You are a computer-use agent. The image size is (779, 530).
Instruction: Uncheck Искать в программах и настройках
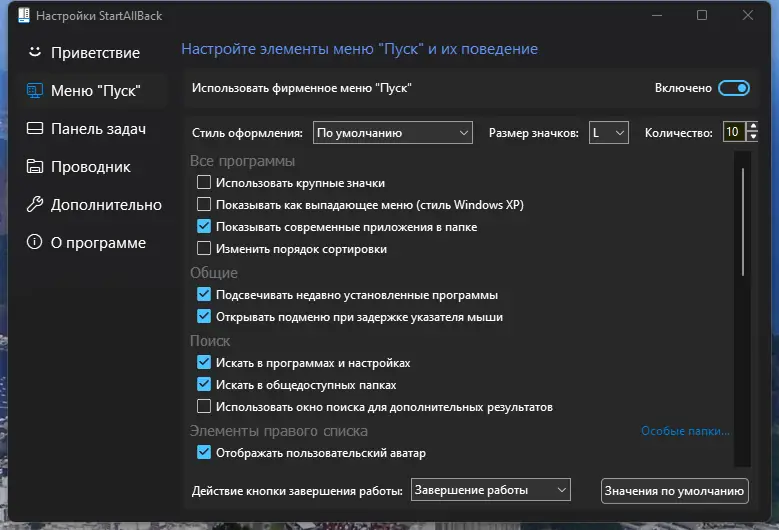tap(204, 363)
